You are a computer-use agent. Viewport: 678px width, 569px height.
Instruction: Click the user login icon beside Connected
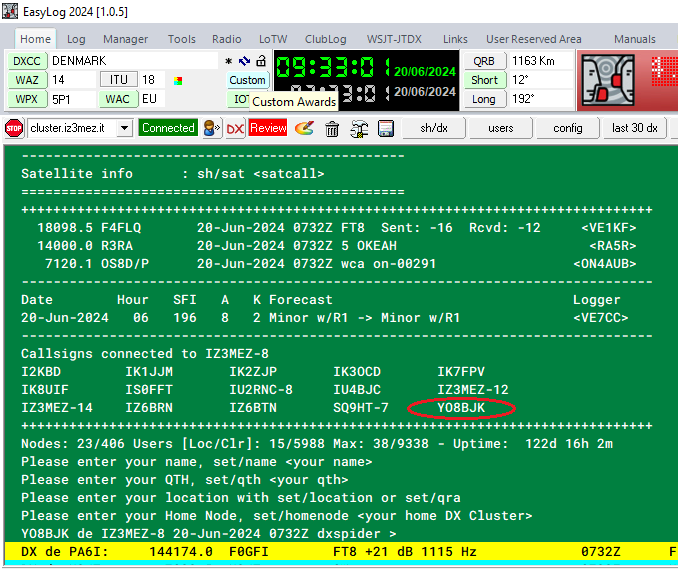[x=211, y=128]
